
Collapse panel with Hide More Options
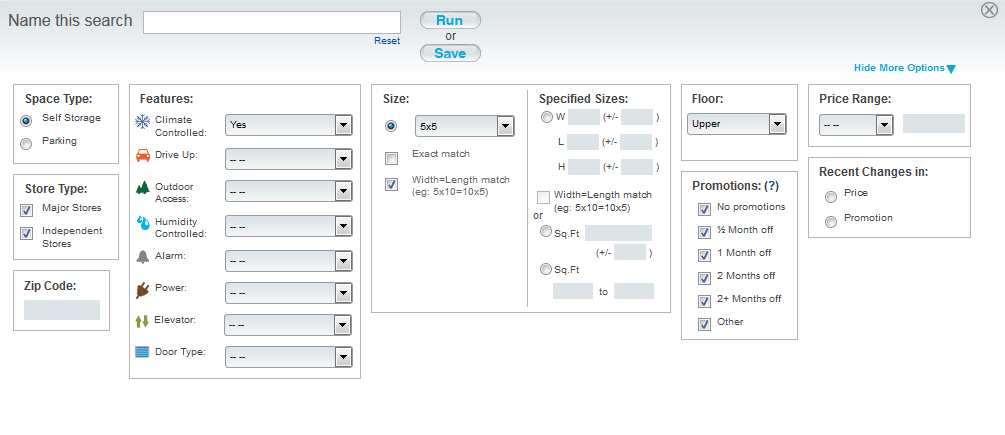click(904, 68)
